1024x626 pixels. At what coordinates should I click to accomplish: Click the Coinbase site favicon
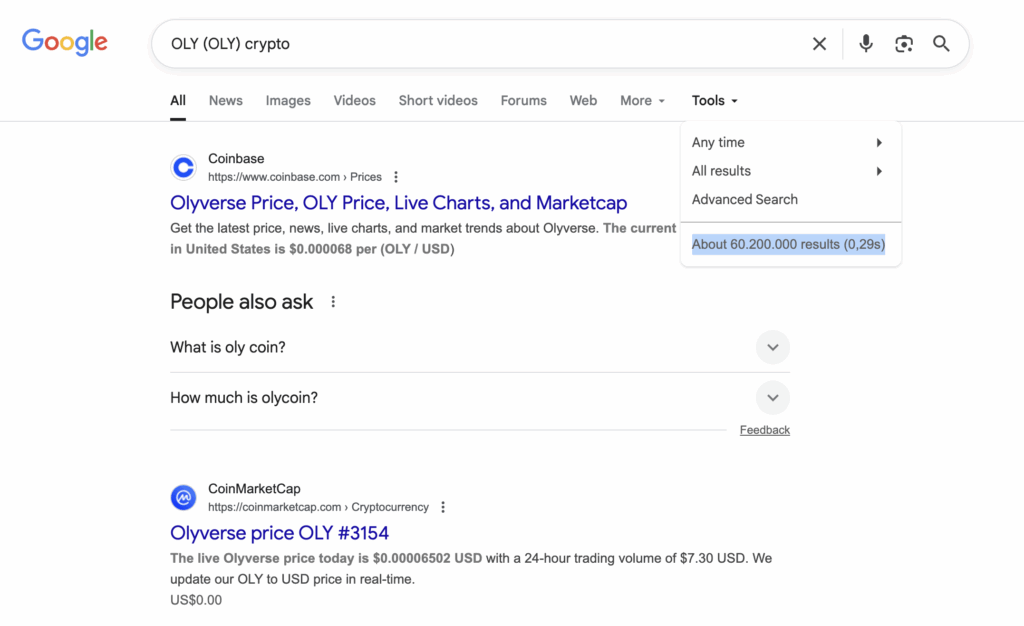pyautogui.click(x=183, y=167)
